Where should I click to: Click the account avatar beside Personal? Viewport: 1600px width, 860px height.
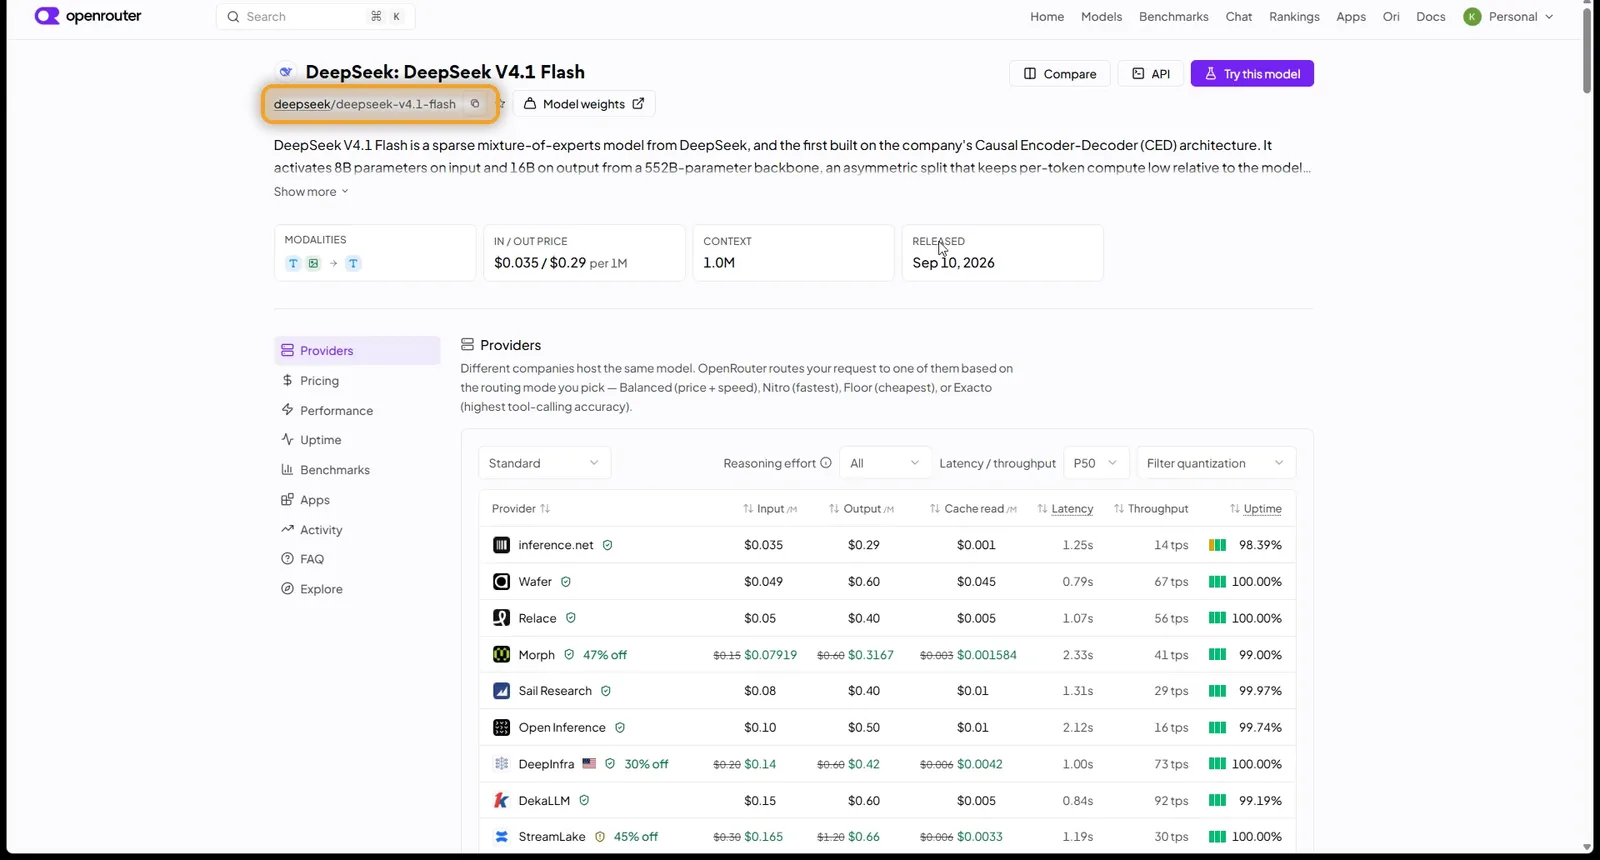click(x=1472, y=17)
